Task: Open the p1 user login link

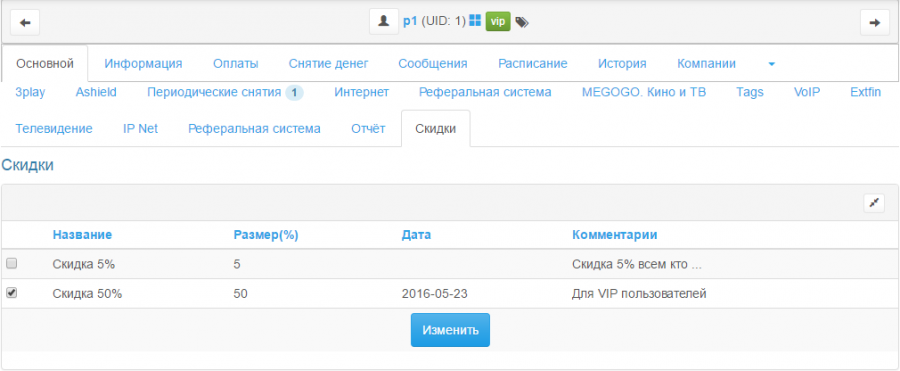Action: pos(410,22)
